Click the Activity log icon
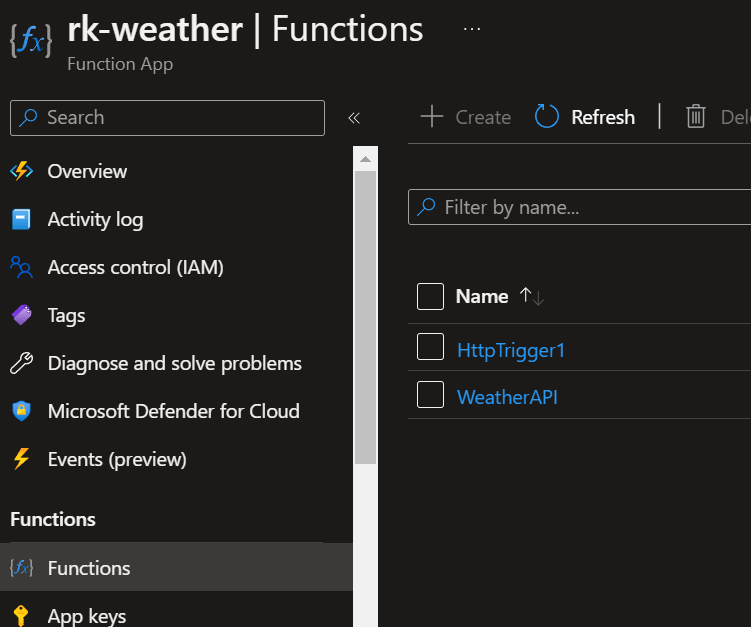The width and height of the screenshot is (751, 627). click(x=21, y=219)
